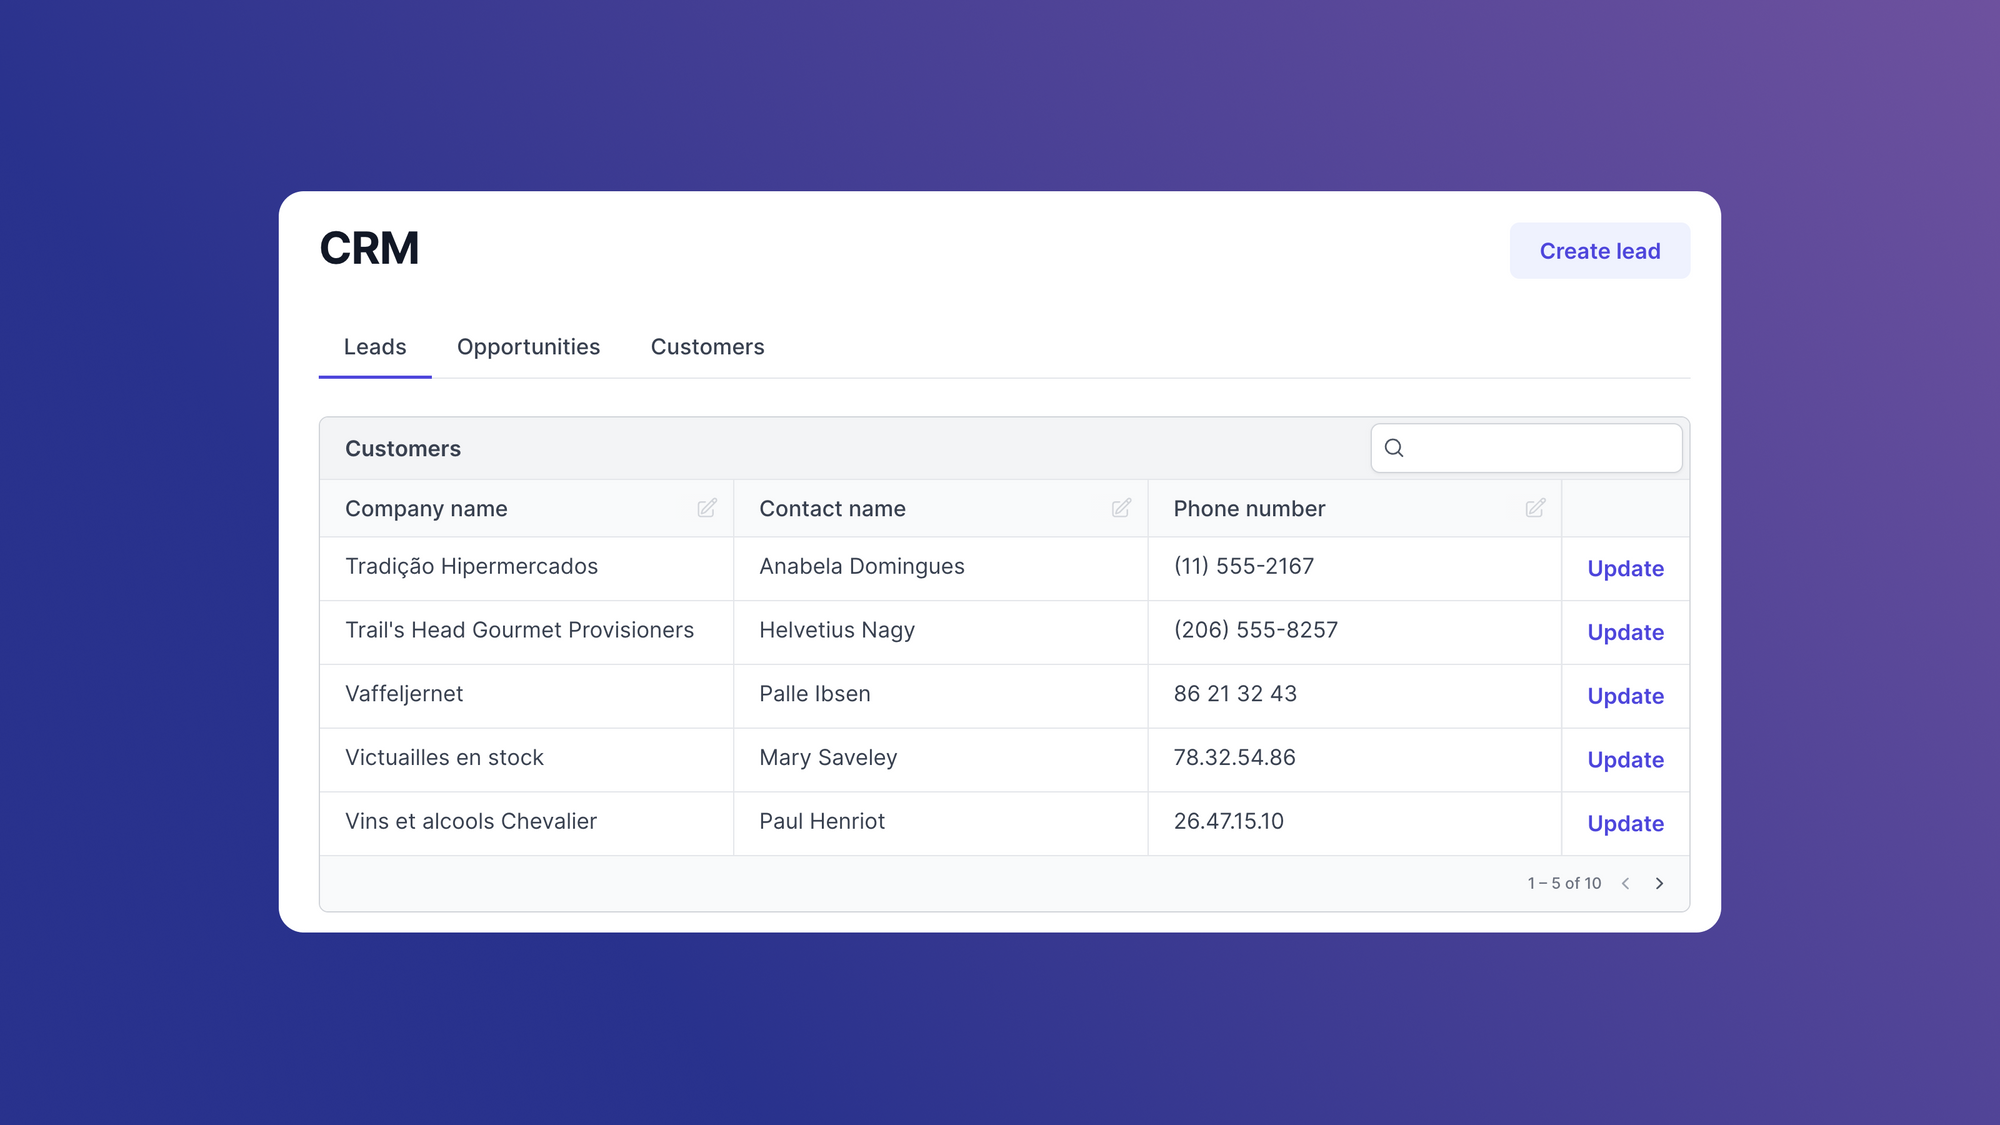Open the Customers tab
Viewport: 2000px width, 1125px height.
click(707, 347)
